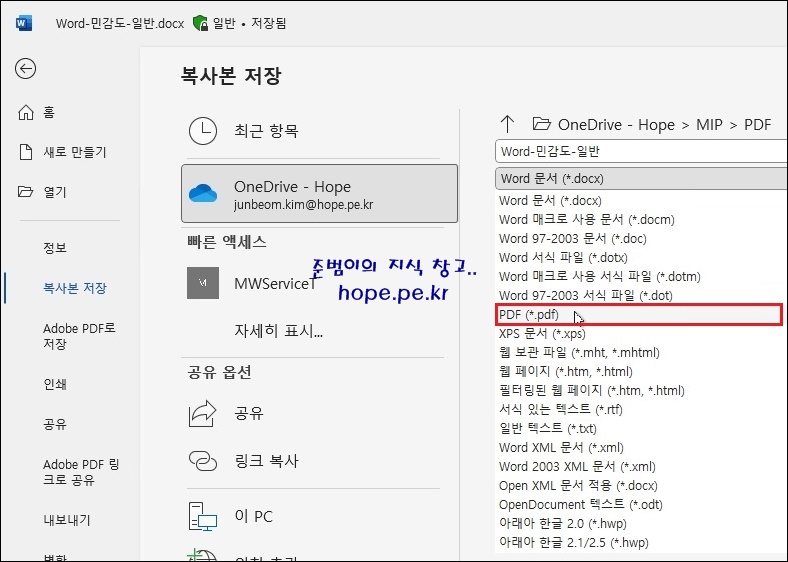Screen dimensions: 788x562
Task: Select Adobe PDF 링크로 공유
Action: [81, 472]
